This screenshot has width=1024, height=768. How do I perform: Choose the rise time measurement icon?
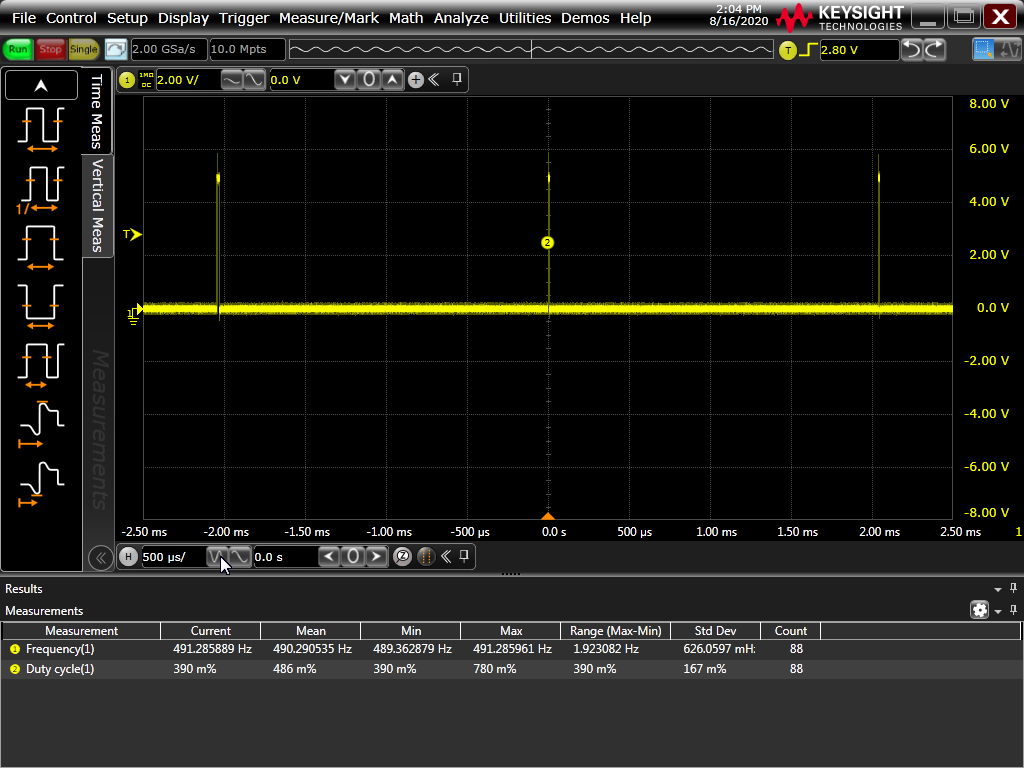tap(40, 422)
